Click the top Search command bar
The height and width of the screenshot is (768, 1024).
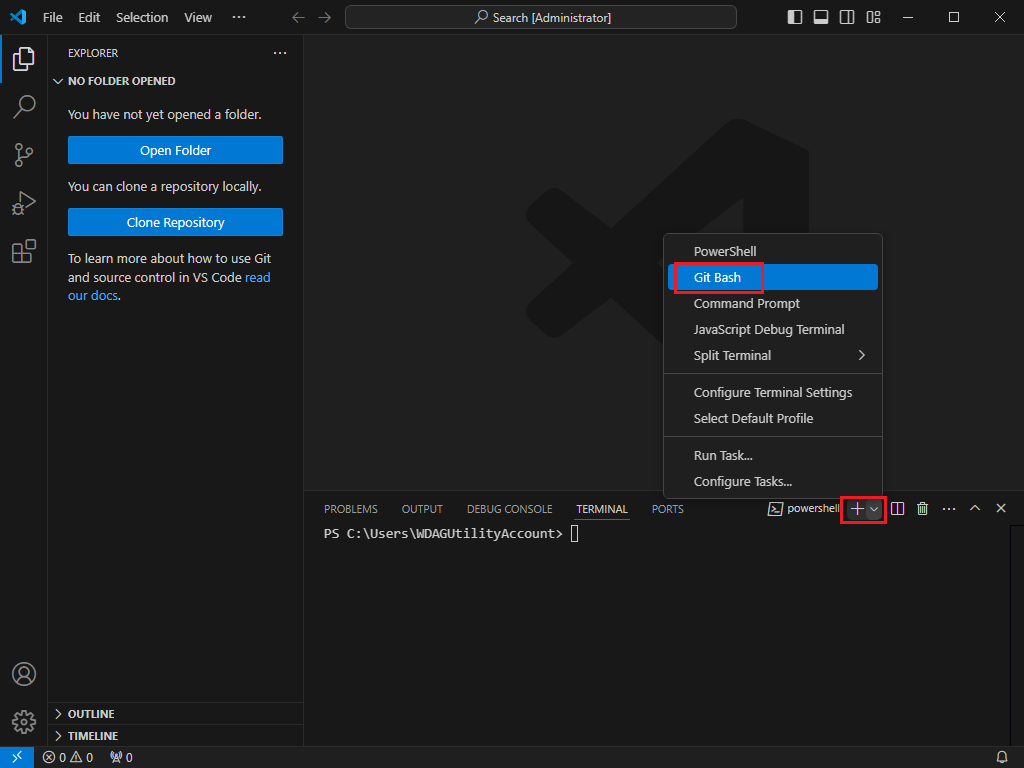pyautogui.click(x=541, y=17)
